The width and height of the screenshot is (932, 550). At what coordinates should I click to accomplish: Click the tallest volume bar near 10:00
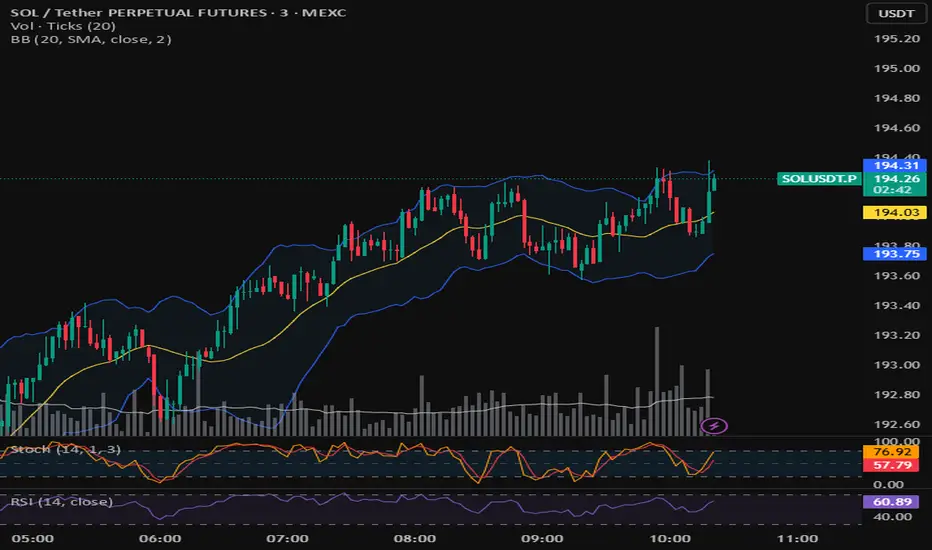pos(657,381)
